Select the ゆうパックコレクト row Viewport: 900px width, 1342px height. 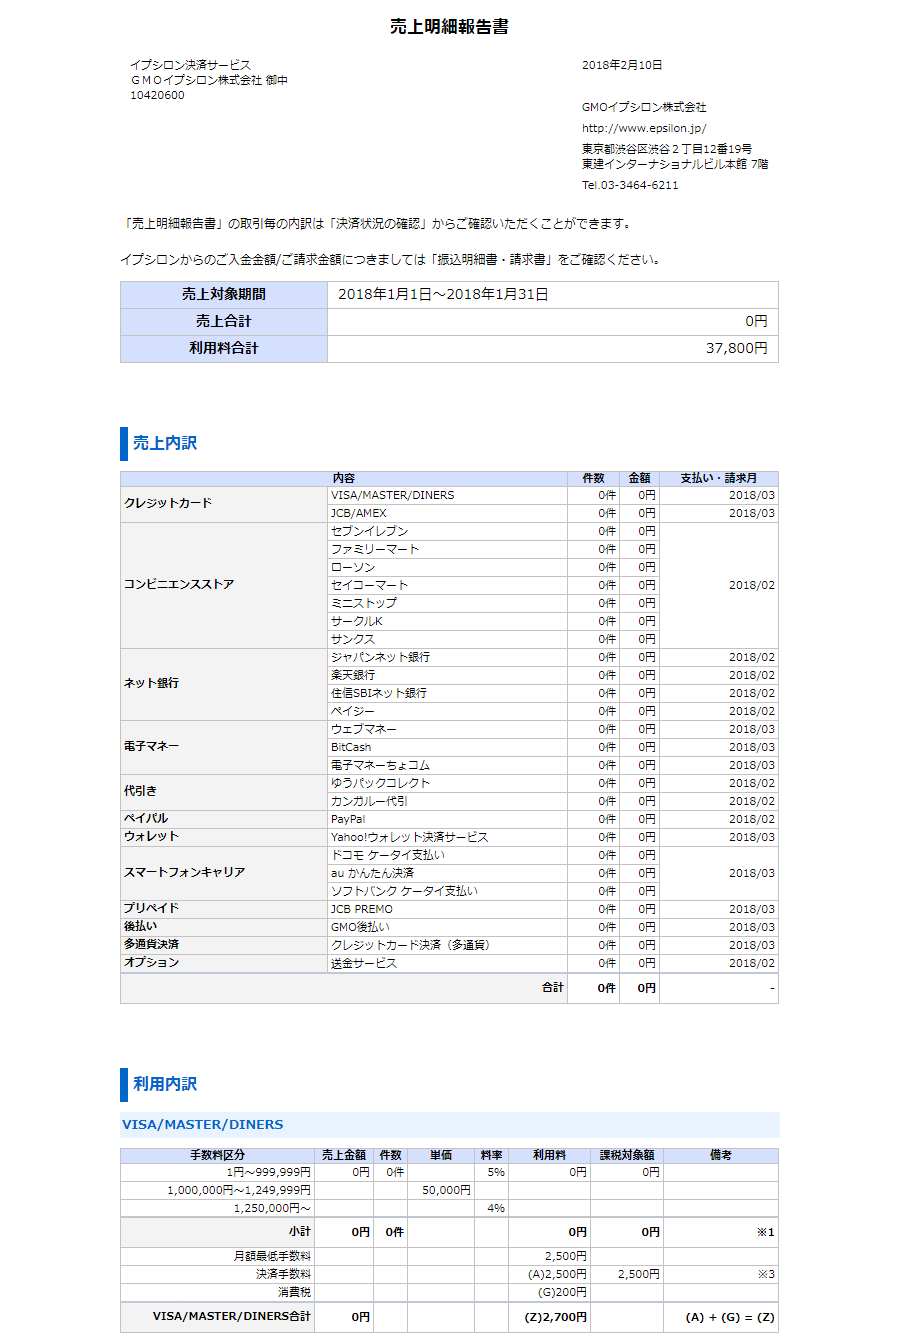553,784
